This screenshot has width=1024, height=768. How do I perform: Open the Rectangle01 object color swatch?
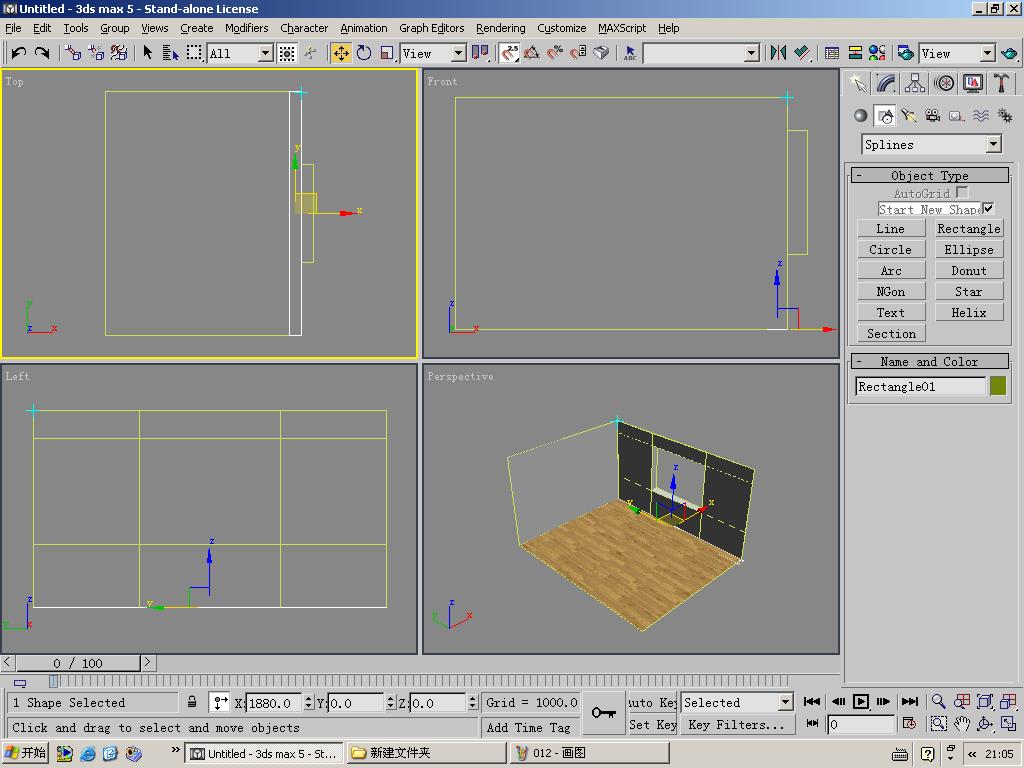click(x=998, y=386)
